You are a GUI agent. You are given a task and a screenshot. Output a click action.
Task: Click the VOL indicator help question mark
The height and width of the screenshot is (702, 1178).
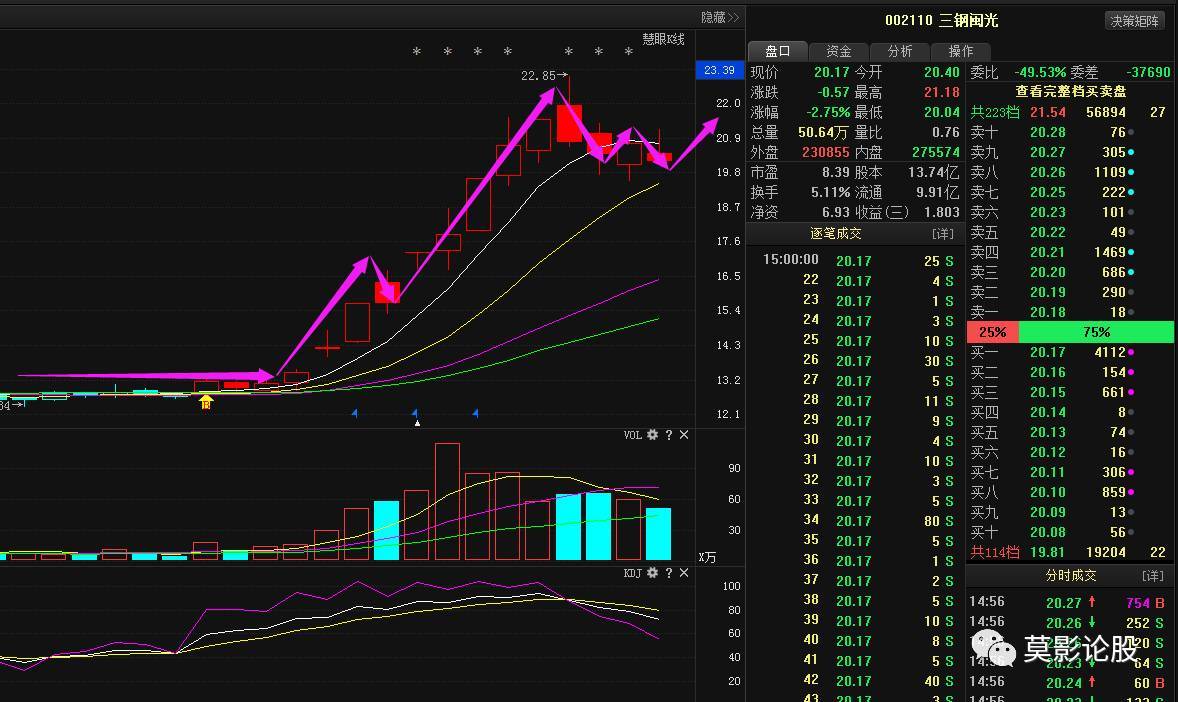[x=669, y=435]
